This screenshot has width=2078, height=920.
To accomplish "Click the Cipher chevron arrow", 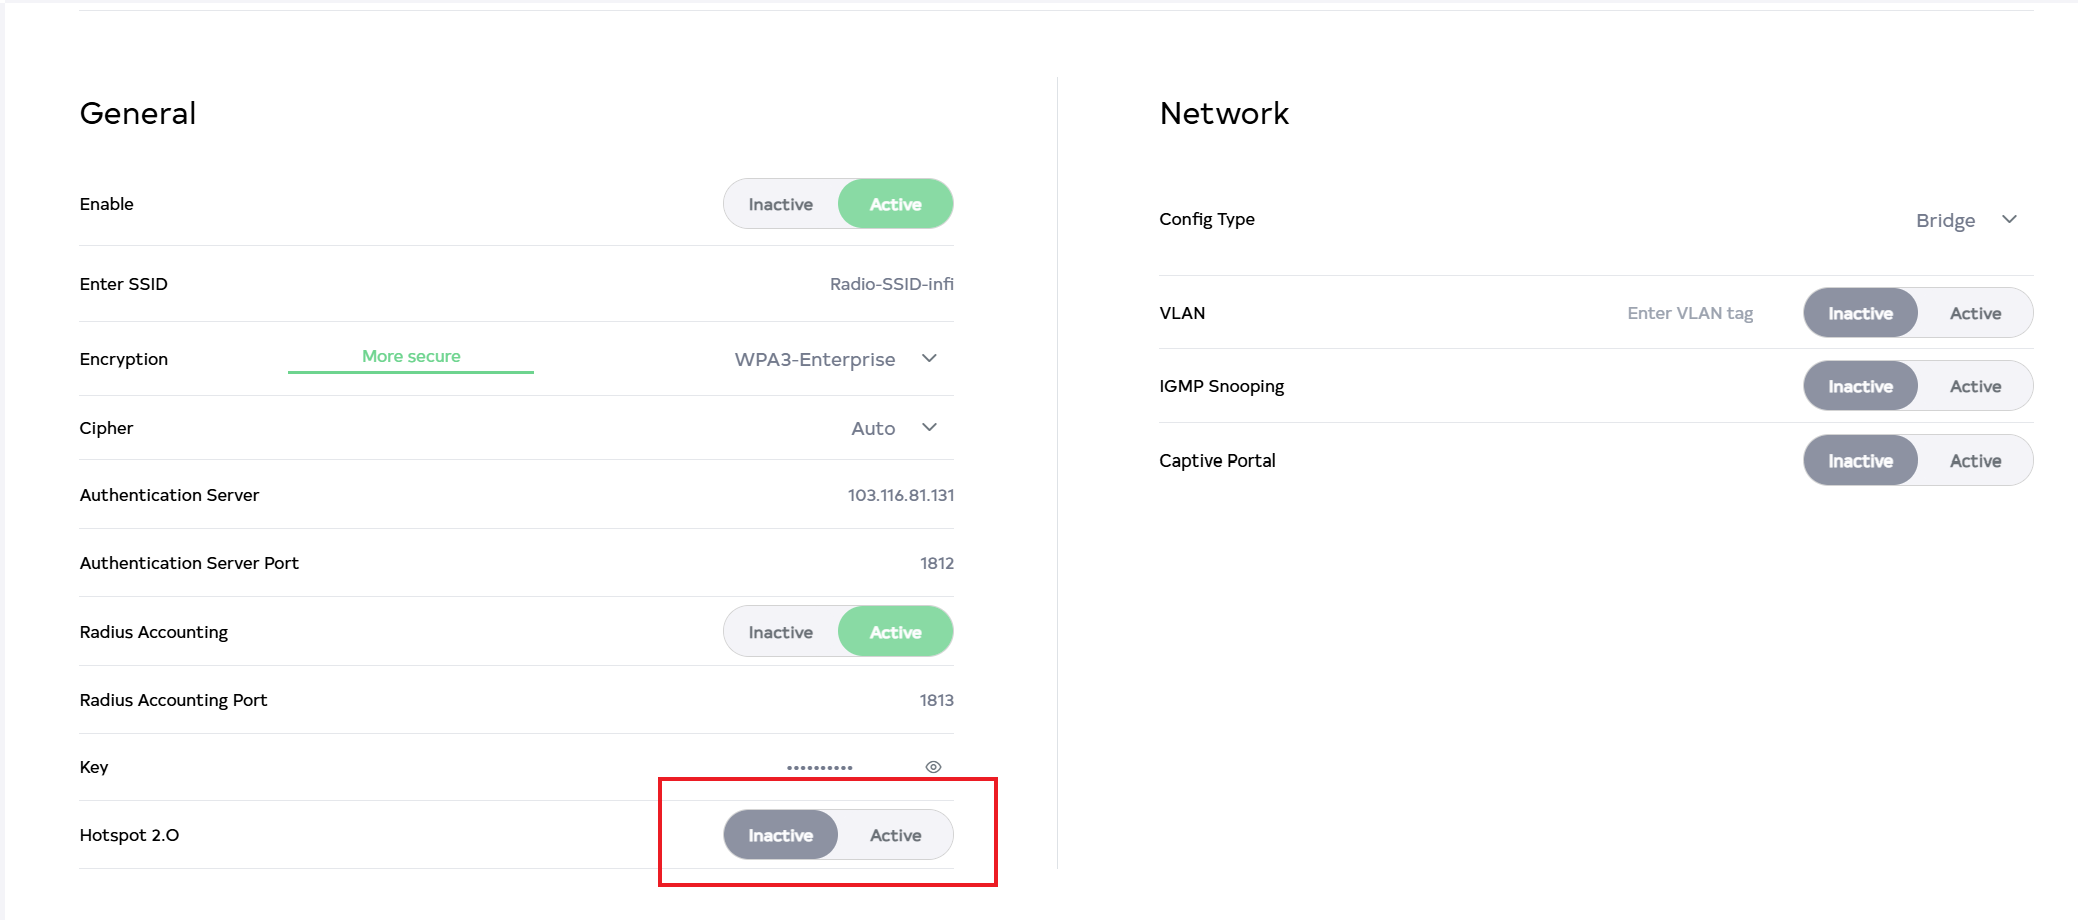I will pos(929,427).
